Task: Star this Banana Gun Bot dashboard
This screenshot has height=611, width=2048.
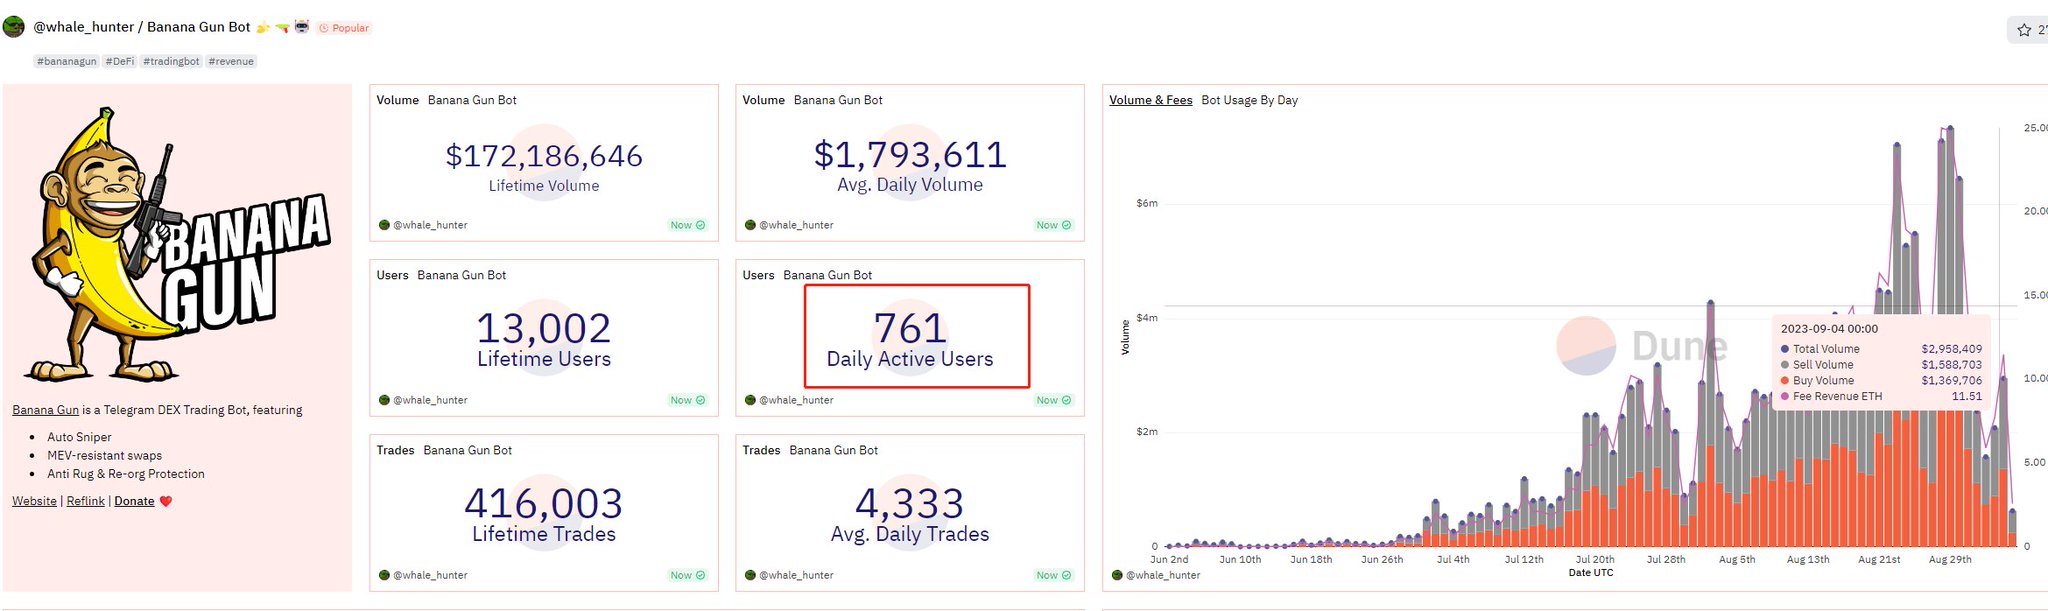Action: point(2024,30)
